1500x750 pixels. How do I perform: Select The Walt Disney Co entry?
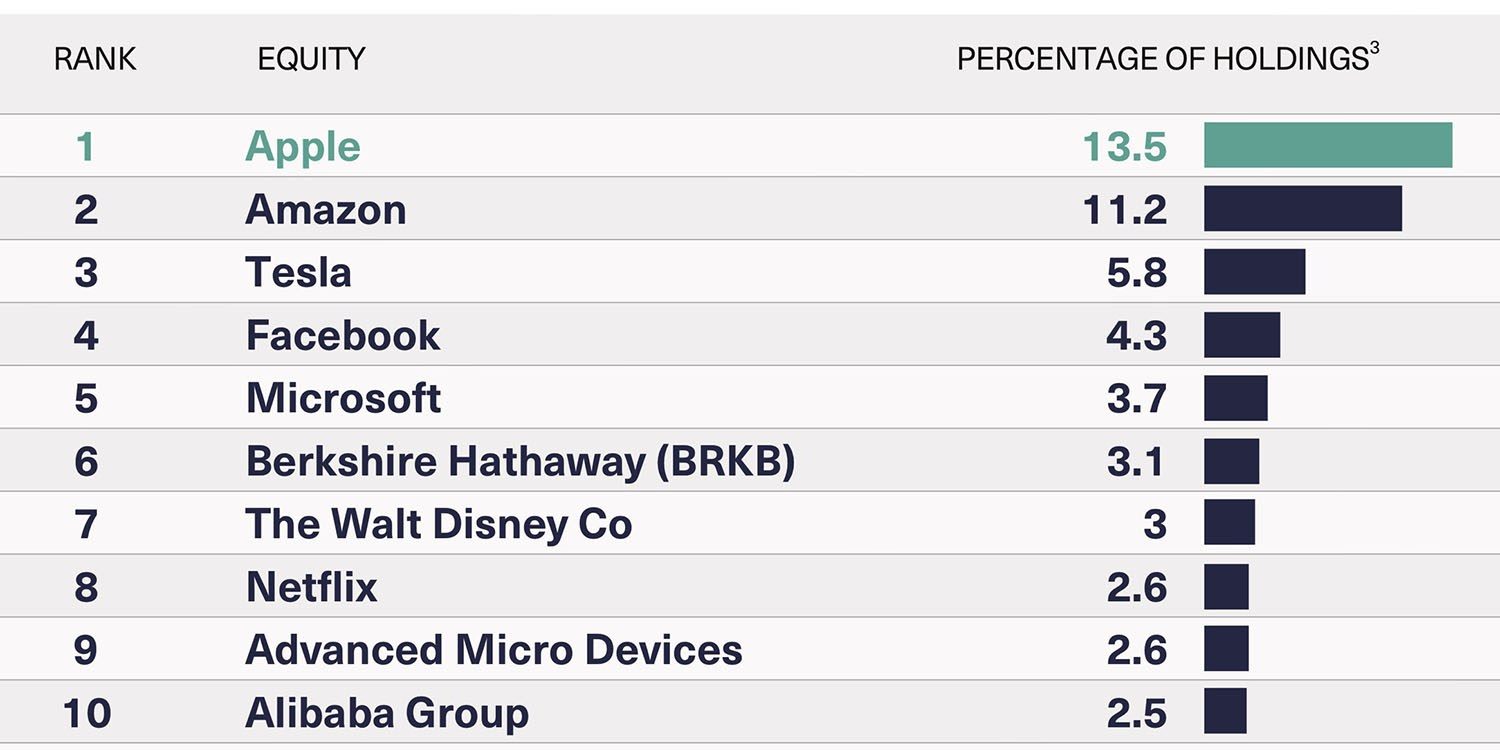(439, 524)
